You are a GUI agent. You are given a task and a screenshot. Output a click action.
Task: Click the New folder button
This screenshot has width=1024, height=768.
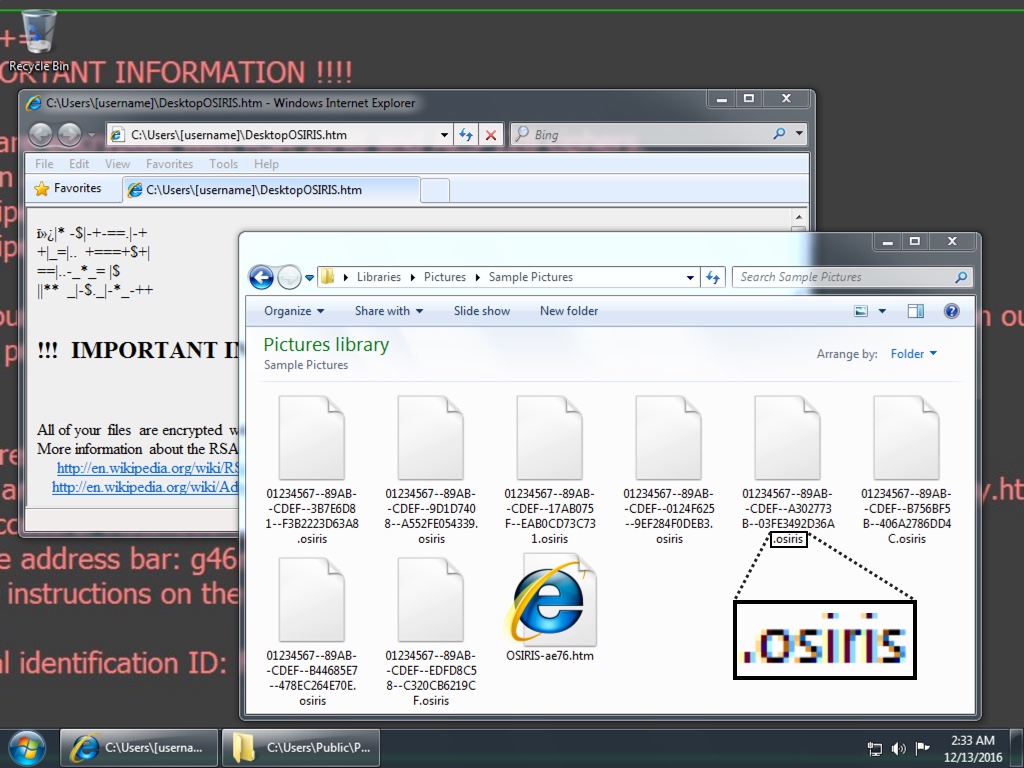coord(568,311)
